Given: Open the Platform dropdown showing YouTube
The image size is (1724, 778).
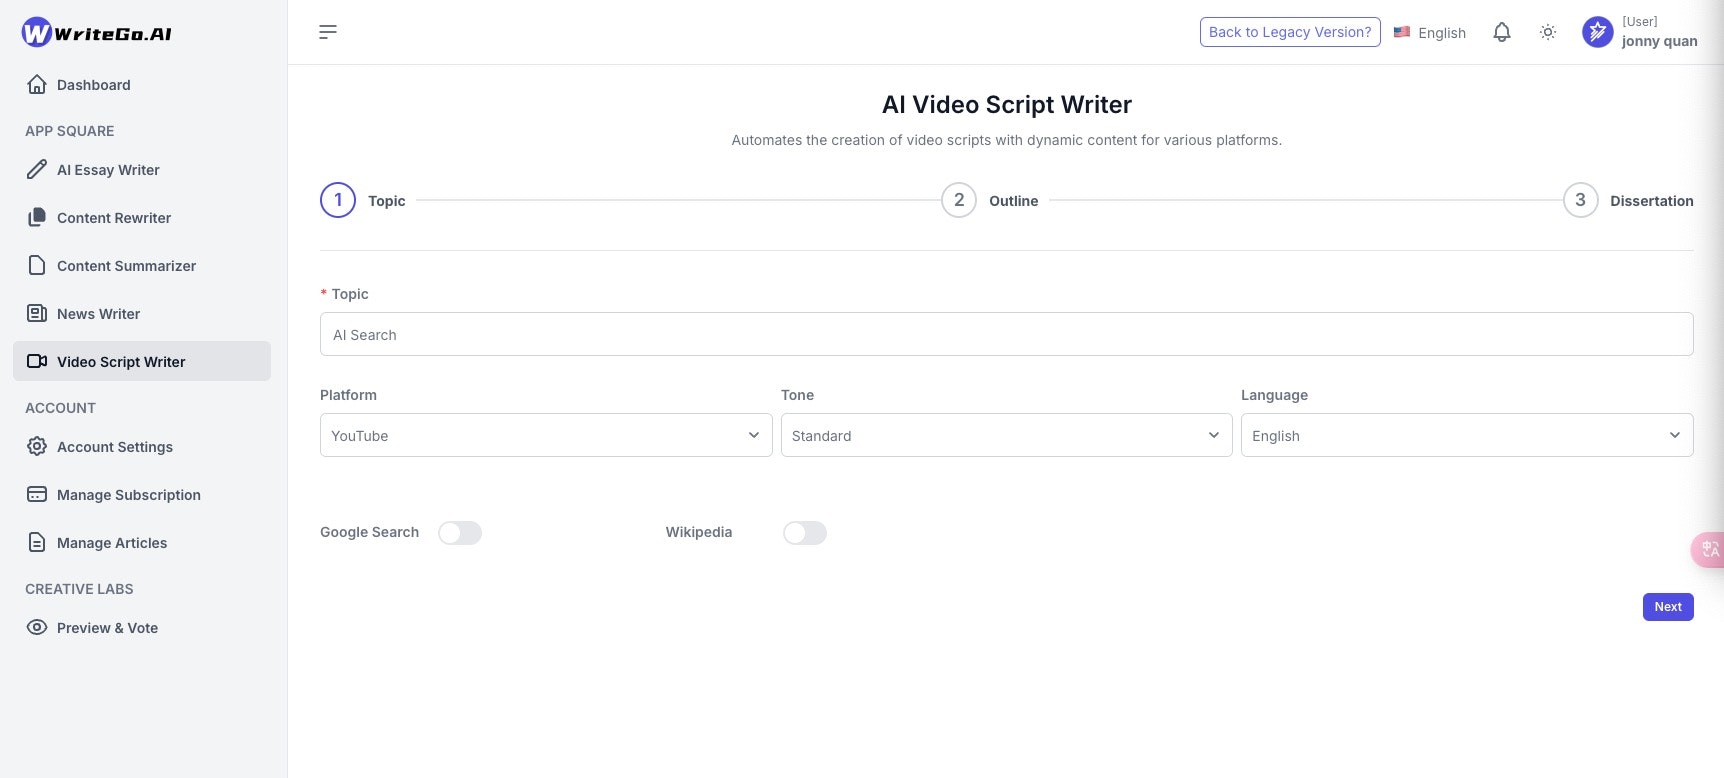Looking at the screenshot, I should (546, 435).
